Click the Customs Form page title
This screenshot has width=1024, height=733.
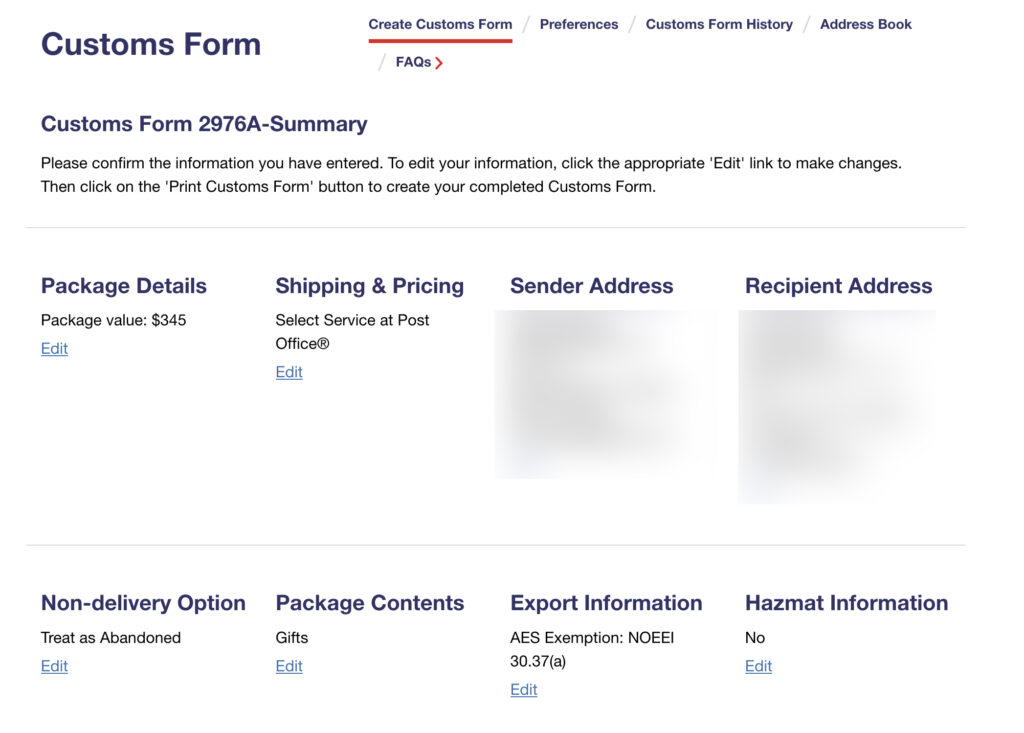151,44
